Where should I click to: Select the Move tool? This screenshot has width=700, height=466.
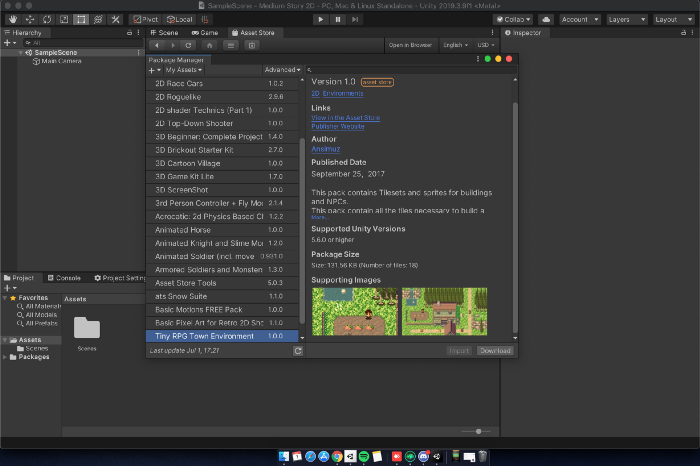pyautogui.click(x=30, y=19)
